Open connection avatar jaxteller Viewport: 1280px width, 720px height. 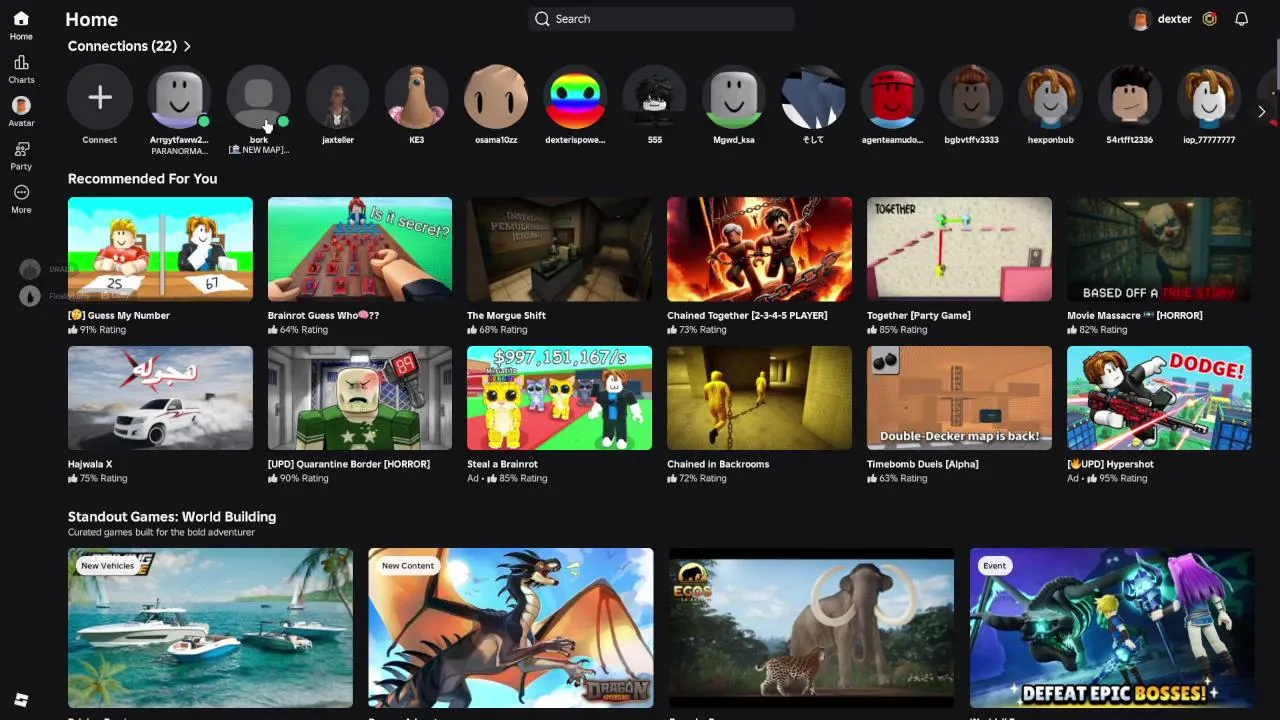click(x=338, y=97)
